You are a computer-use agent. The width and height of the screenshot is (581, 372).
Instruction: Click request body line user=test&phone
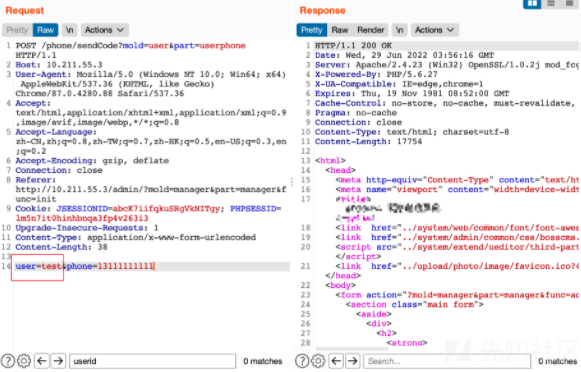click(84, 266)
